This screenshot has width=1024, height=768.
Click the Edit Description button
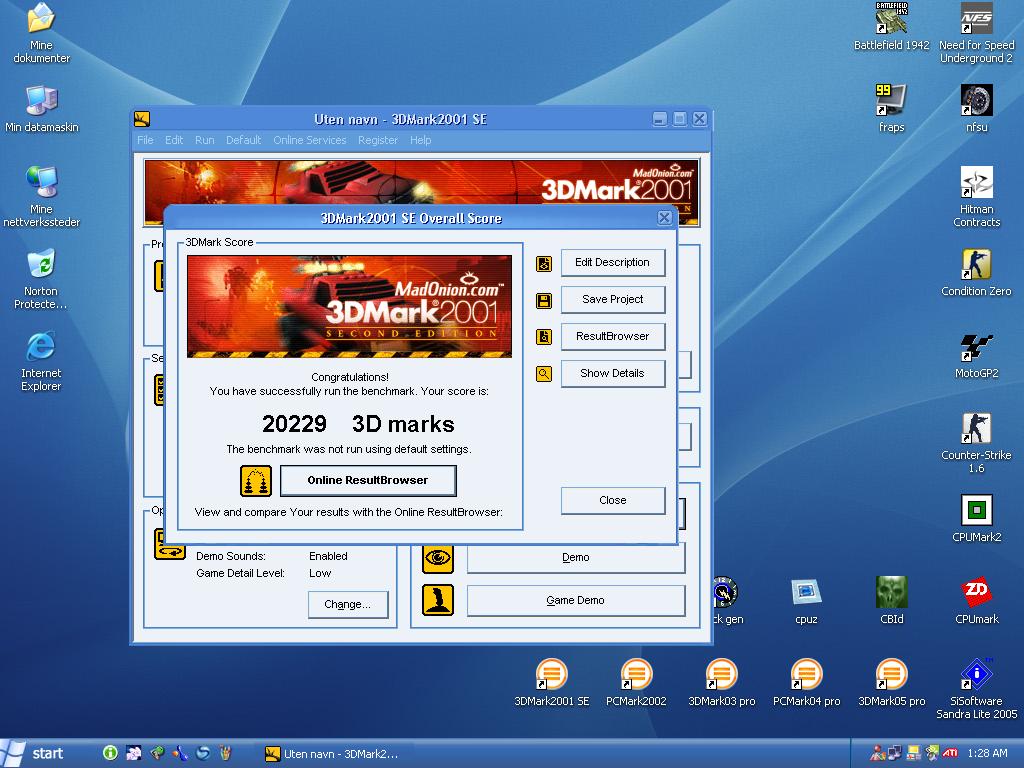point(613,263)
